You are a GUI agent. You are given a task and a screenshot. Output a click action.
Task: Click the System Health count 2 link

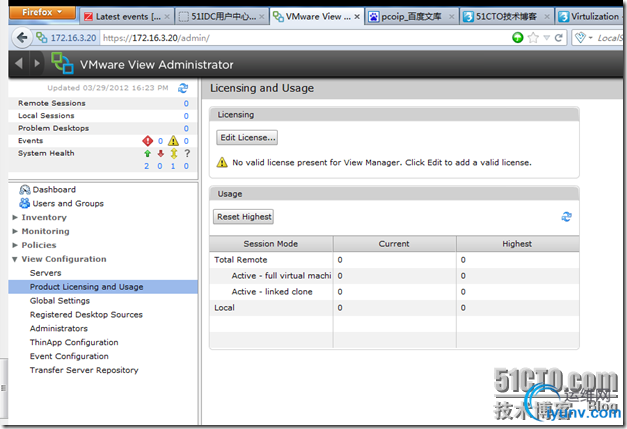pyautogui.click(x=147, y=166)
